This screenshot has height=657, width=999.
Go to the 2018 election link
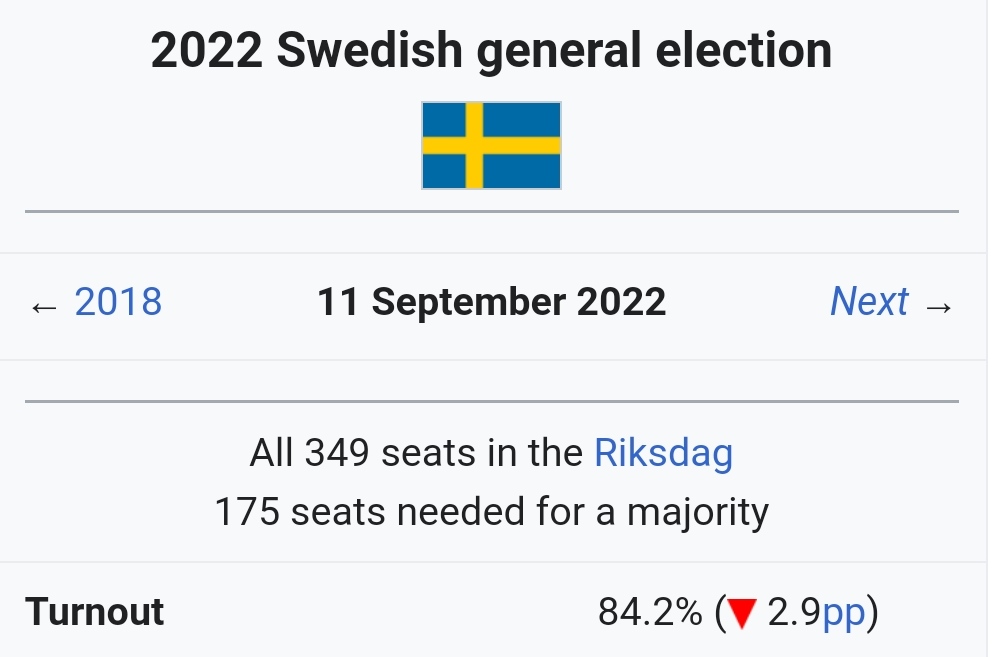[x=118, y=302]
